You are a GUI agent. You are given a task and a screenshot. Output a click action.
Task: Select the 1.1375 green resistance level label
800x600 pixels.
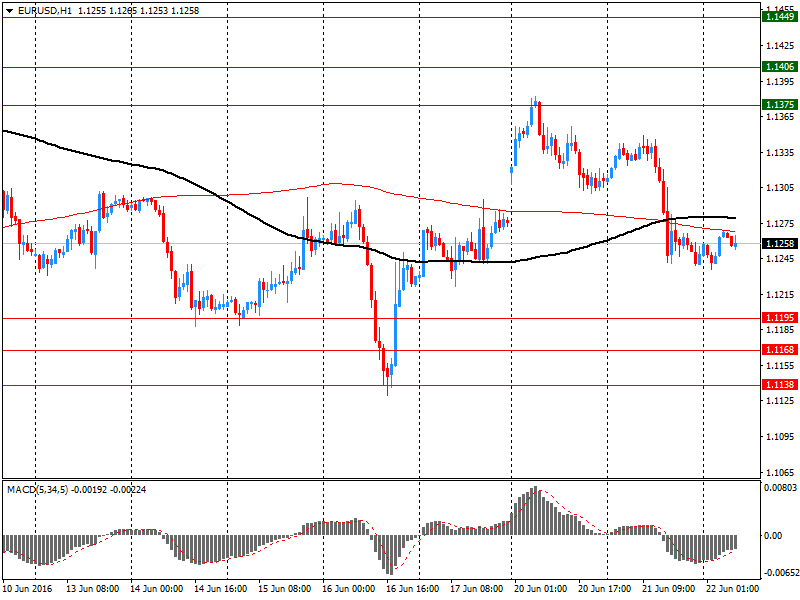pos(780,105)
